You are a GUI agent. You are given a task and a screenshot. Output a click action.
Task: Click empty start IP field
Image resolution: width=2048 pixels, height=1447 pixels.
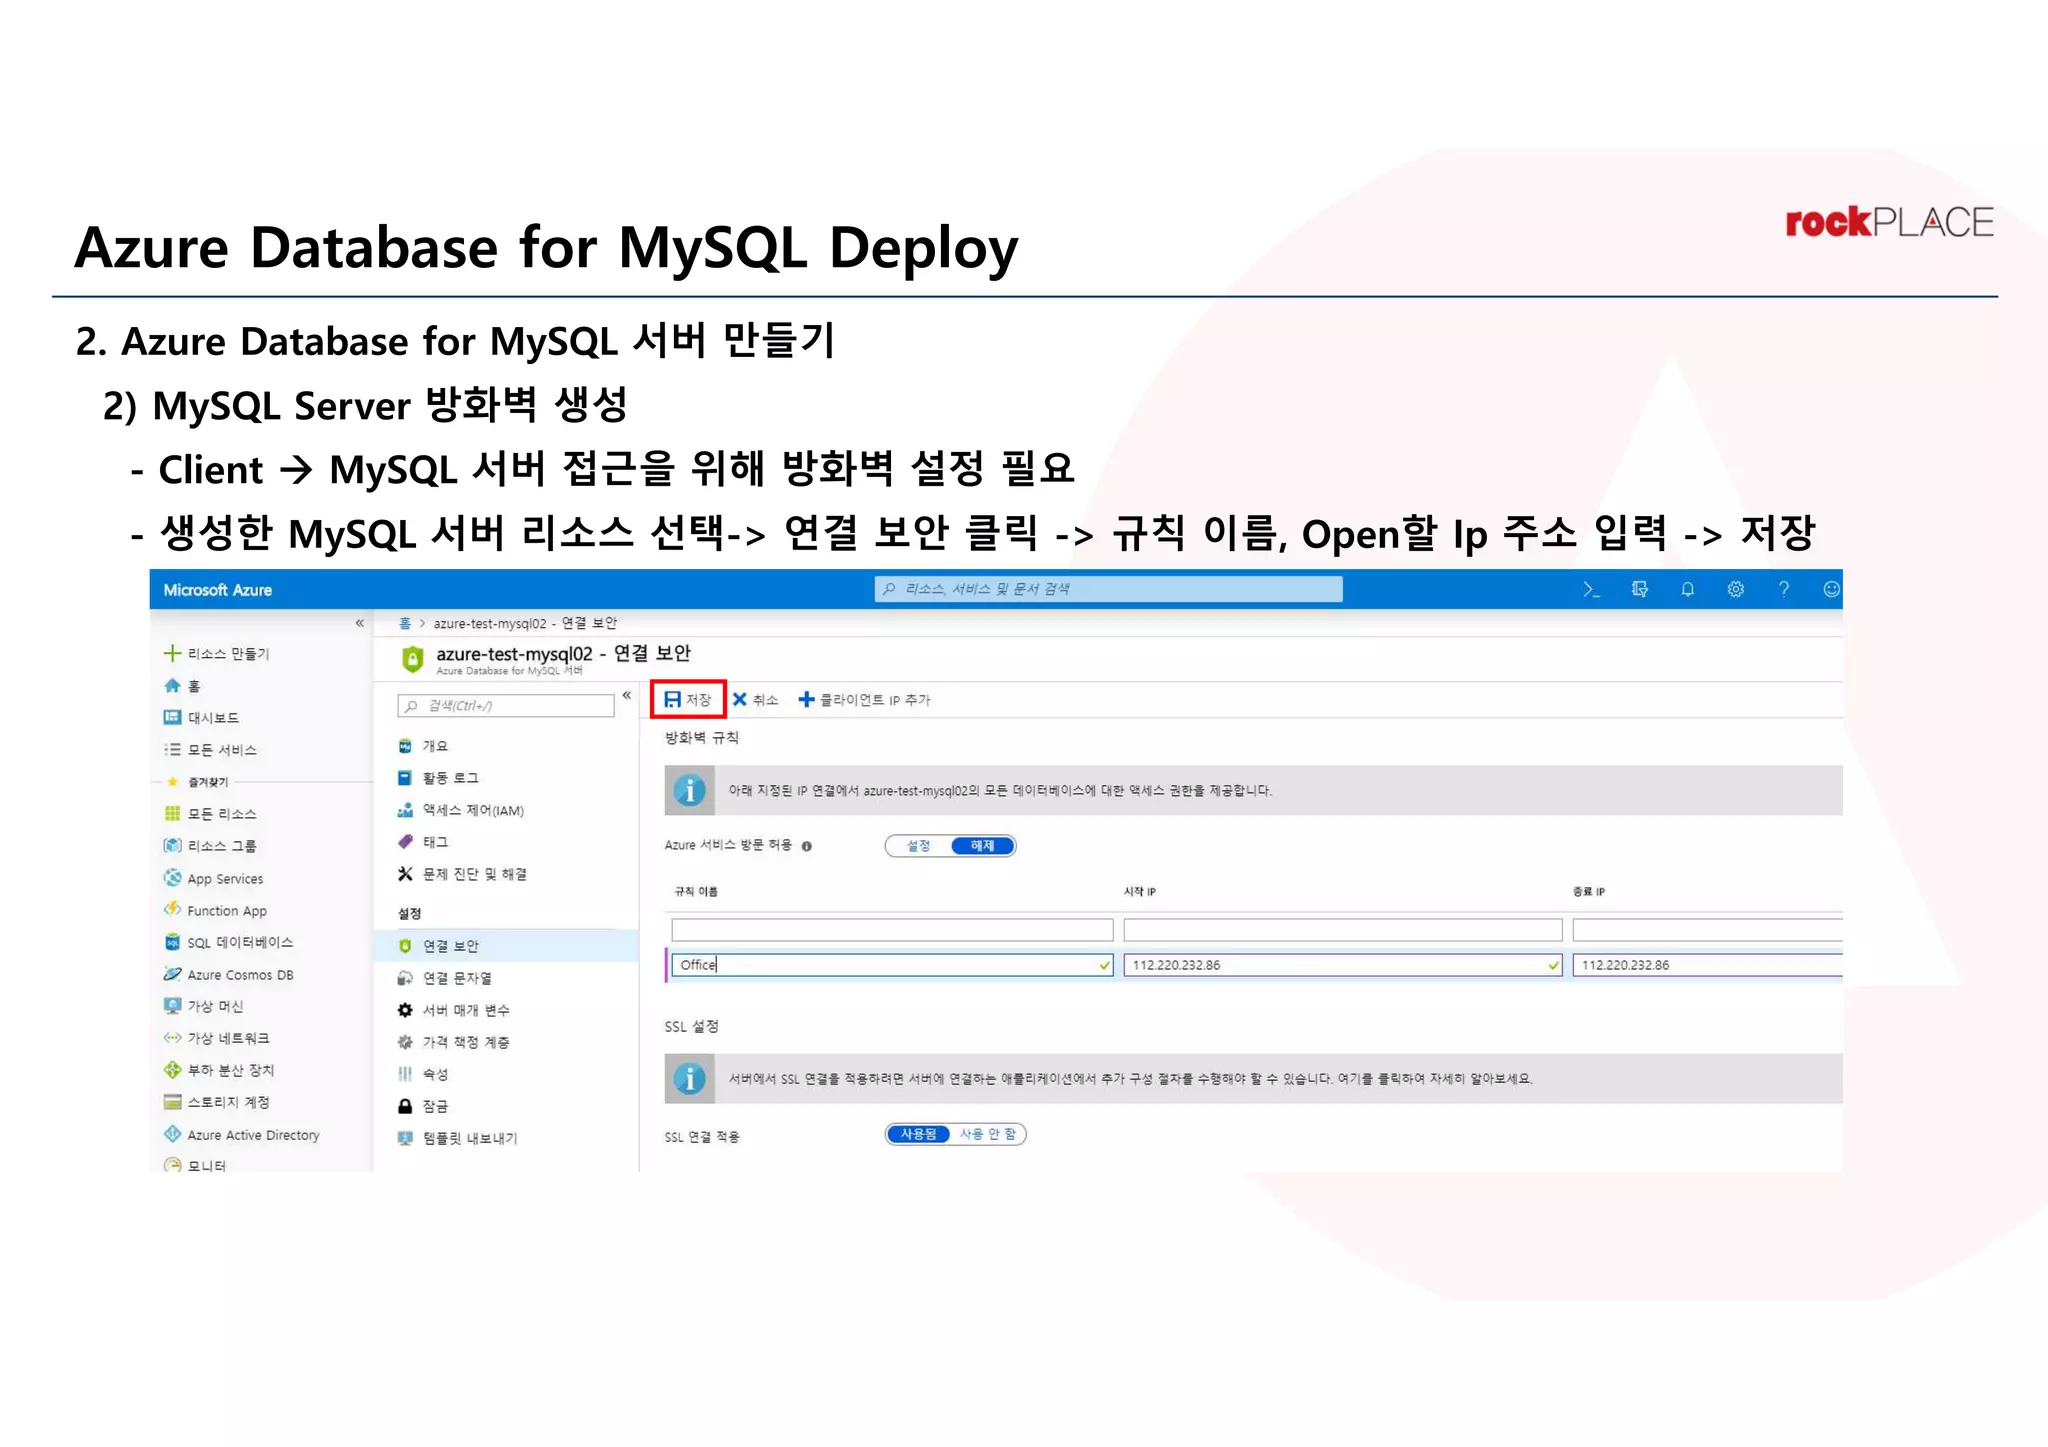[x=1343, y=930]
